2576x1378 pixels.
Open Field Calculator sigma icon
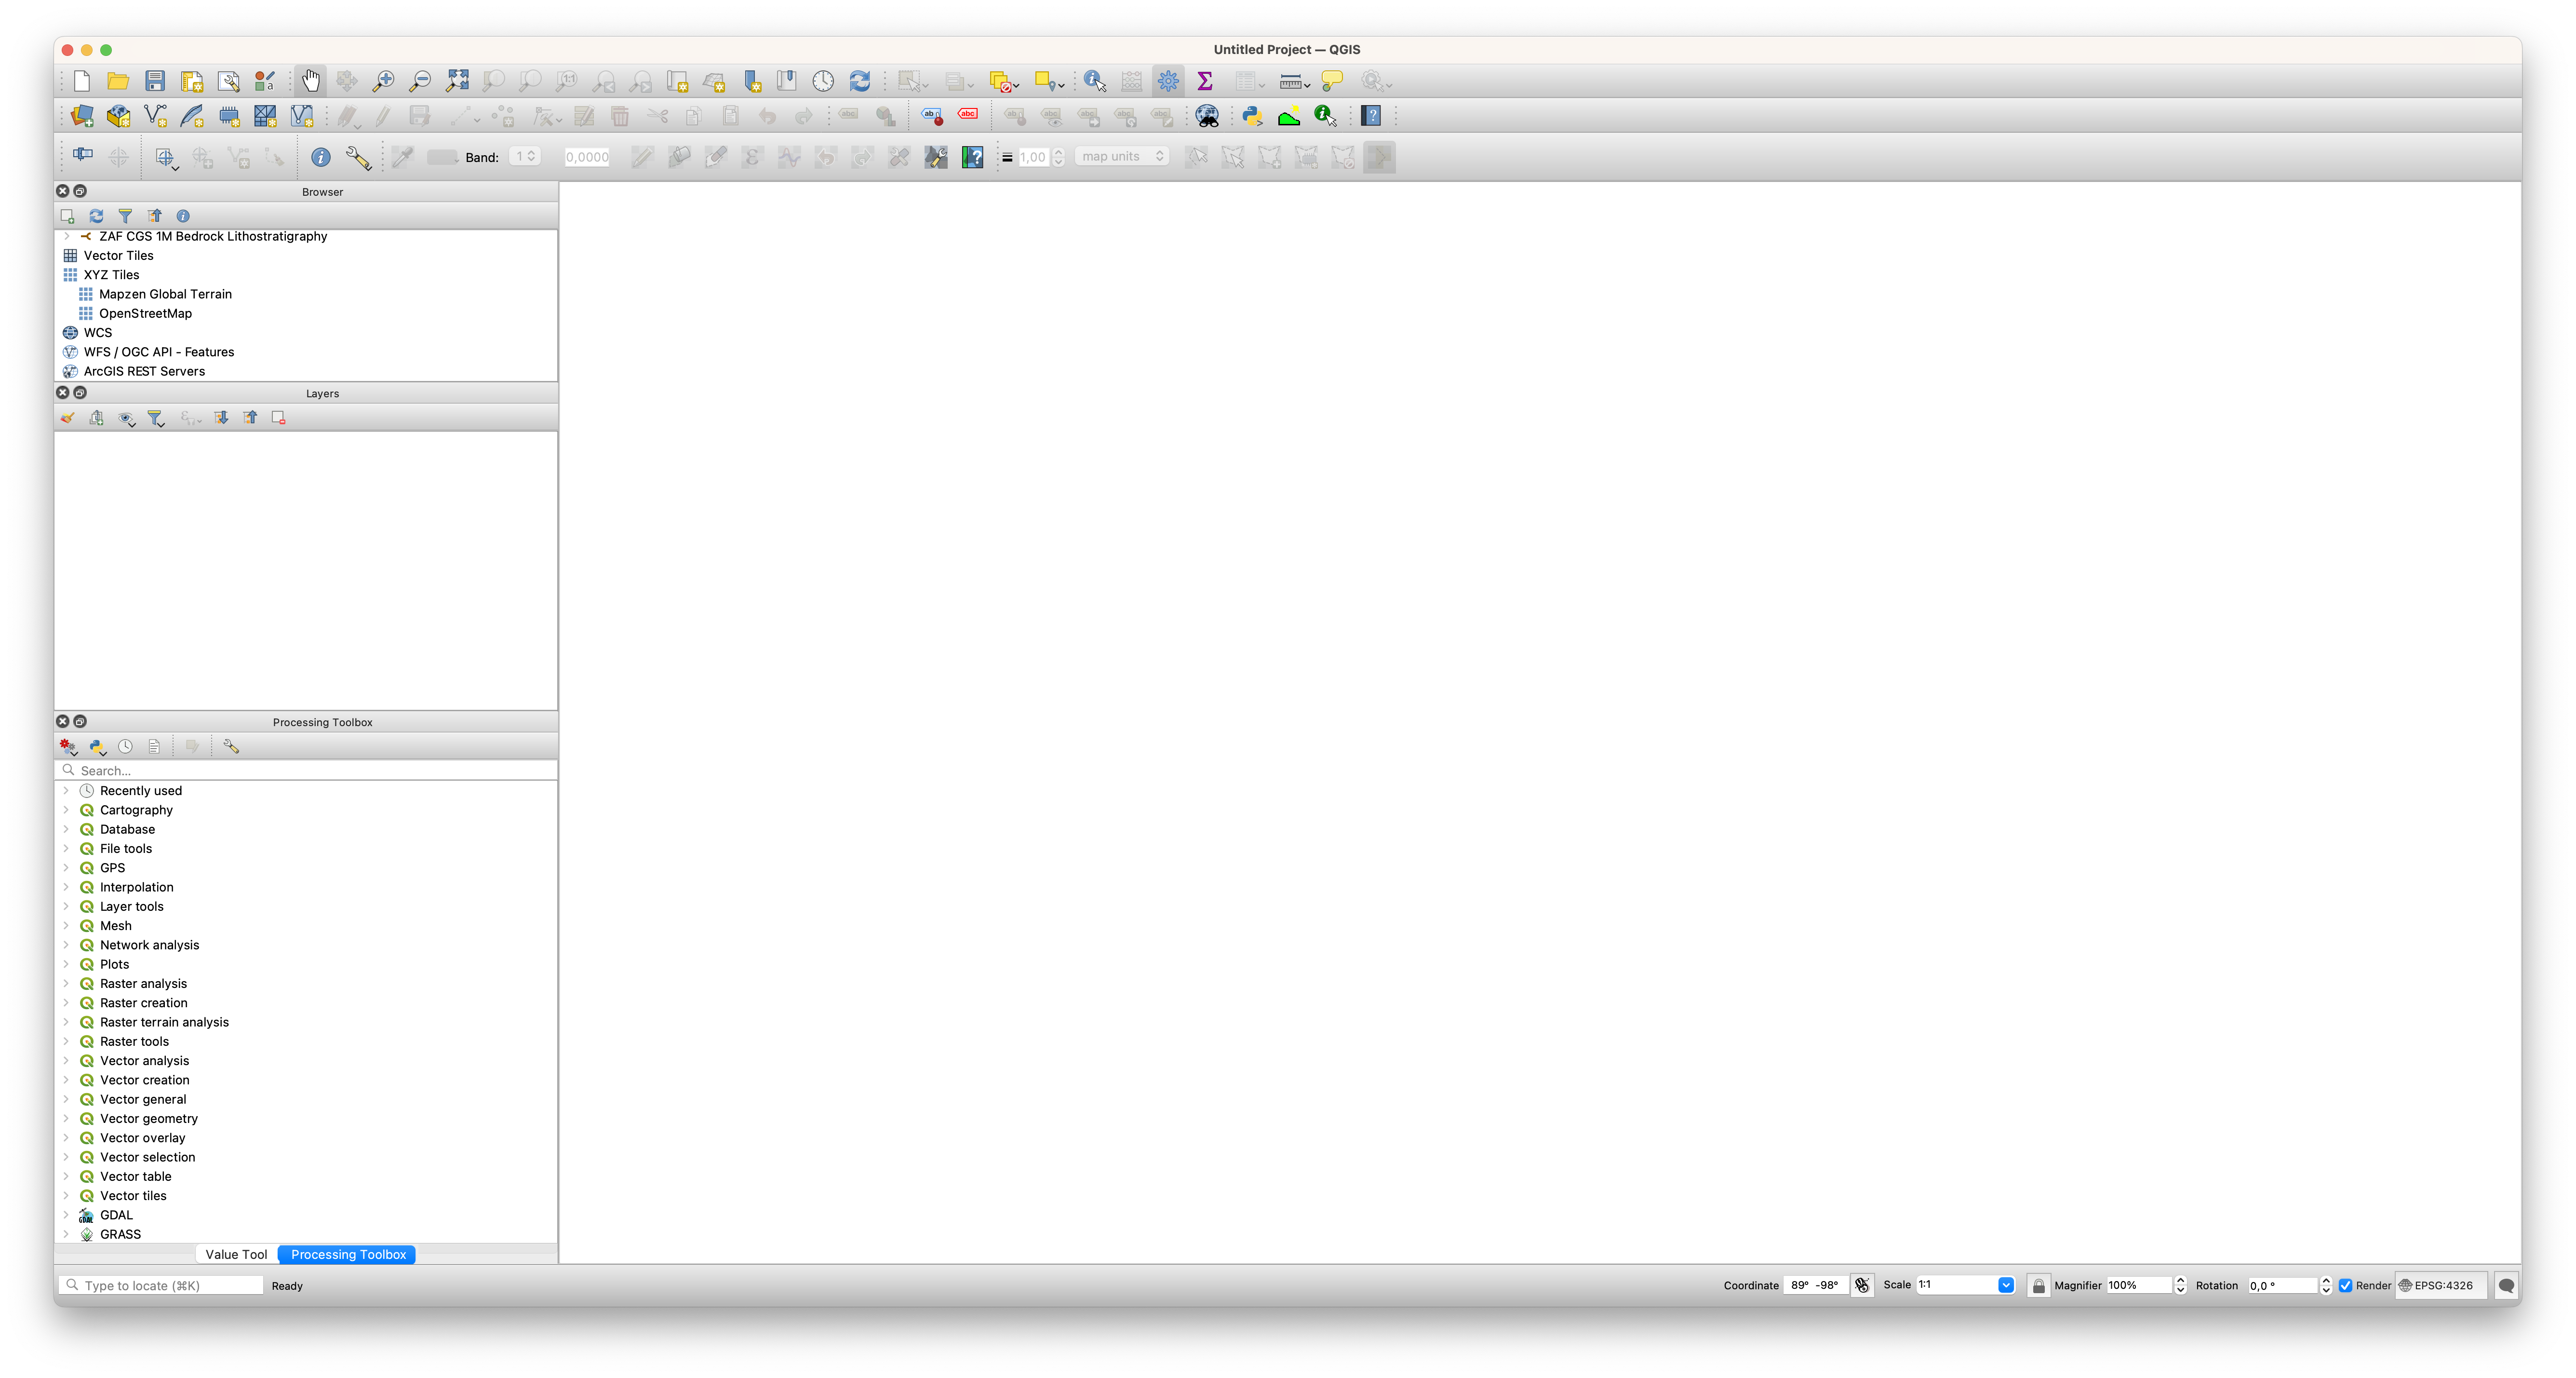1205,81
